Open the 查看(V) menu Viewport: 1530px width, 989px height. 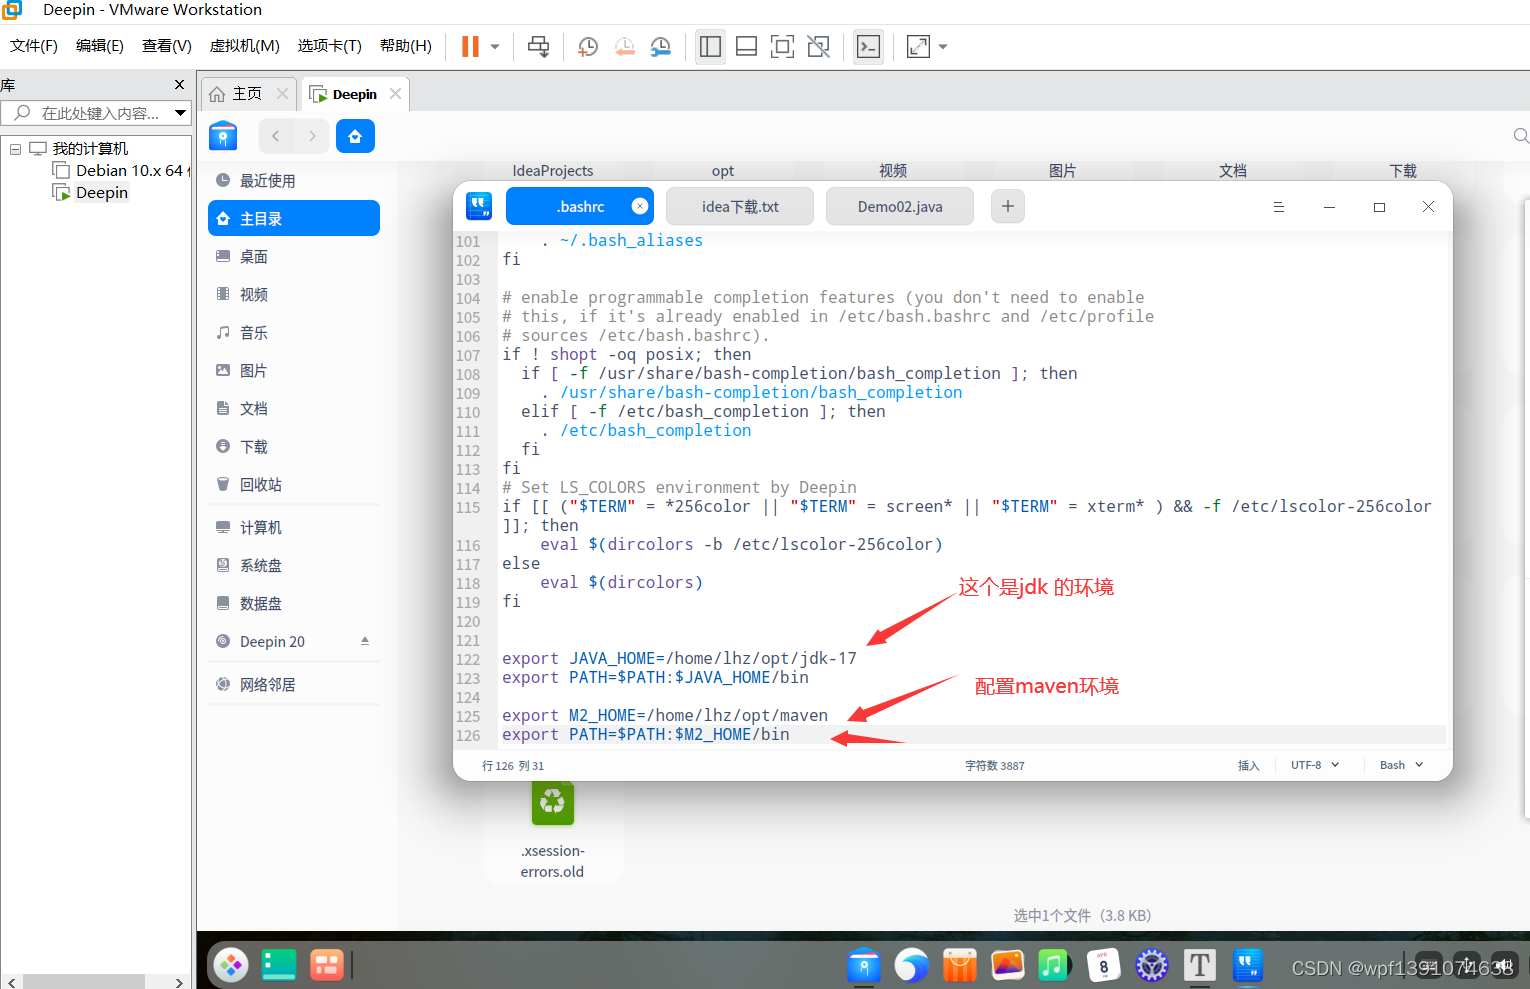167,46
